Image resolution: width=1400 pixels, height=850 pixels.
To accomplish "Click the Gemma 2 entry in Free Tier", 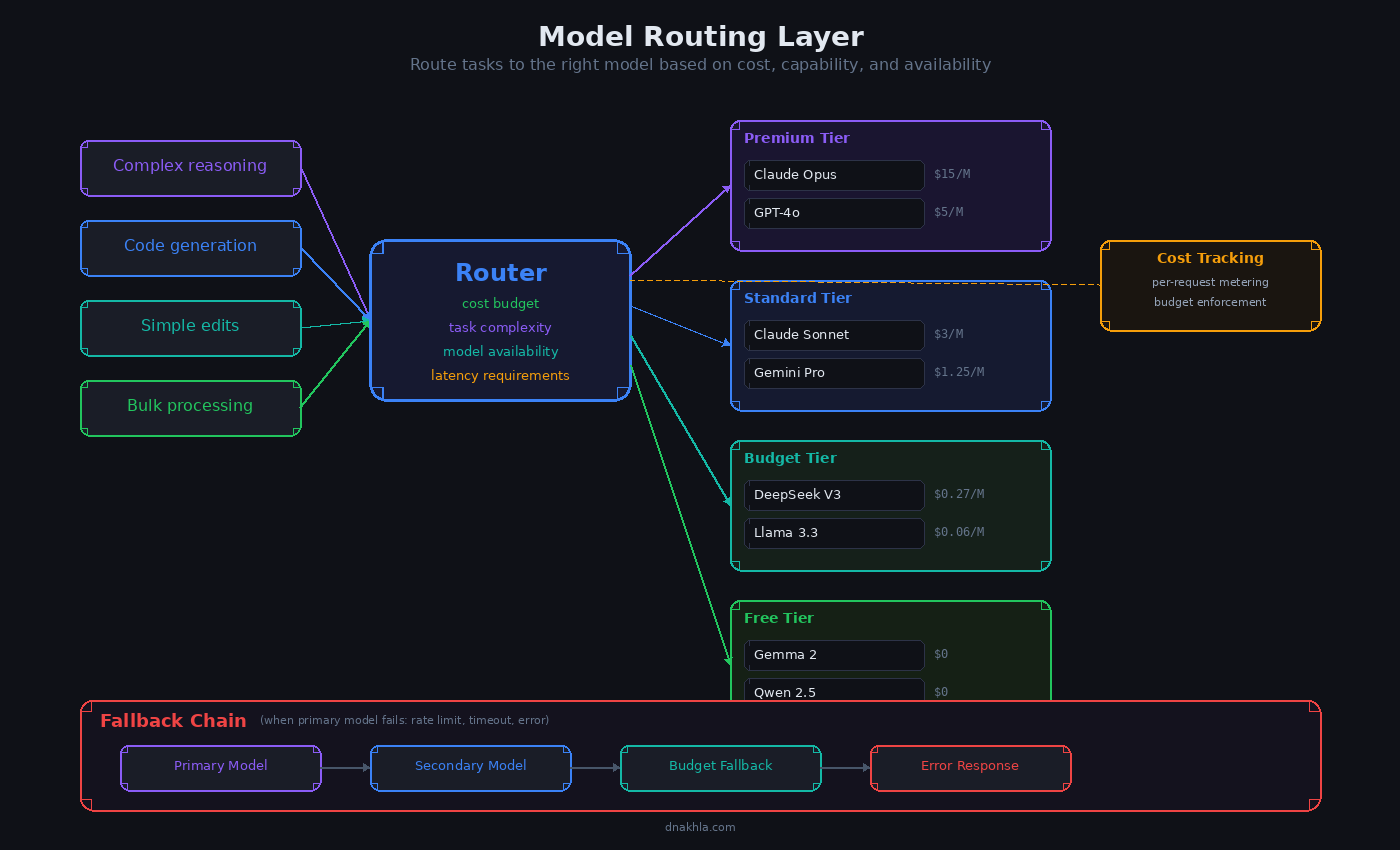I will (834, 655).
